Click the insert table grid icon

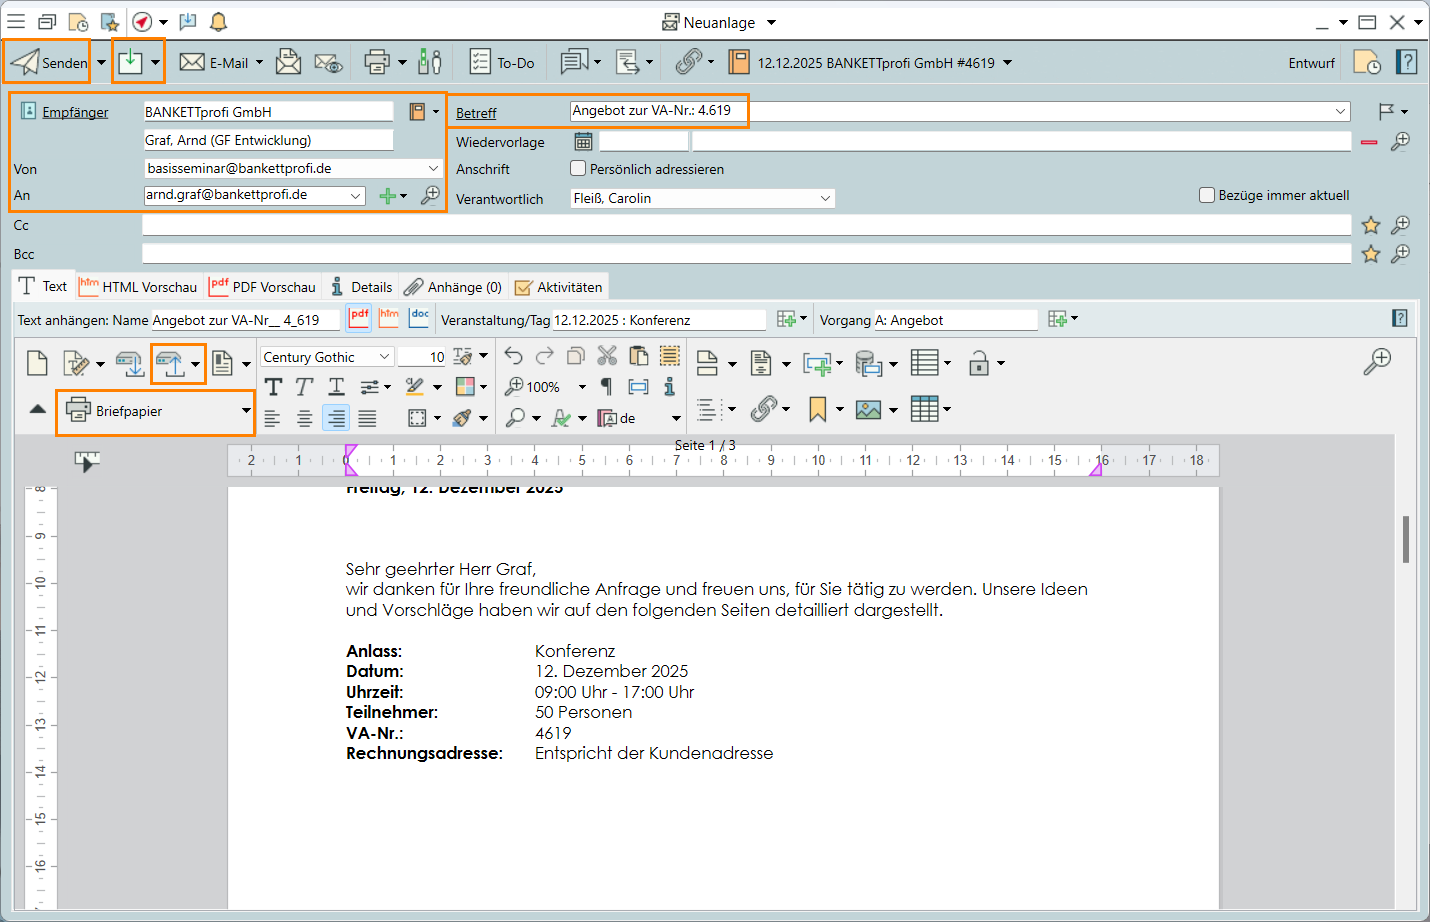pos(925,409)
